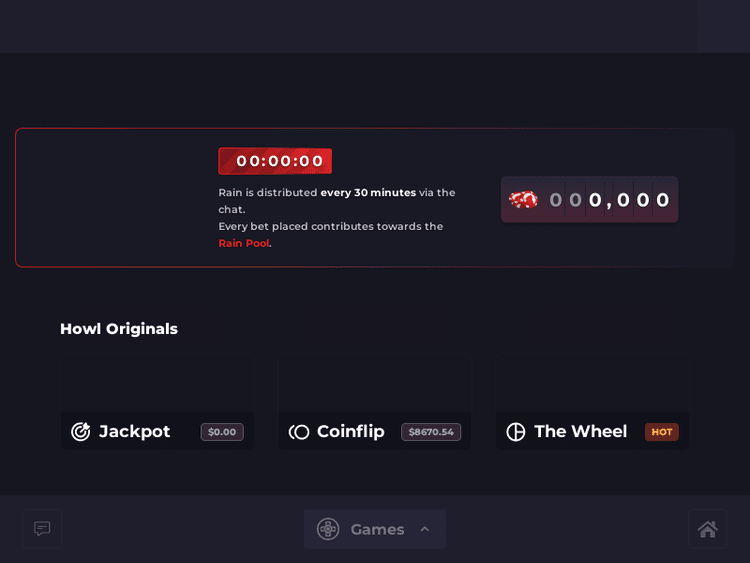
Task: Click the Howl Originals heading
Action: tap(119, 329)
